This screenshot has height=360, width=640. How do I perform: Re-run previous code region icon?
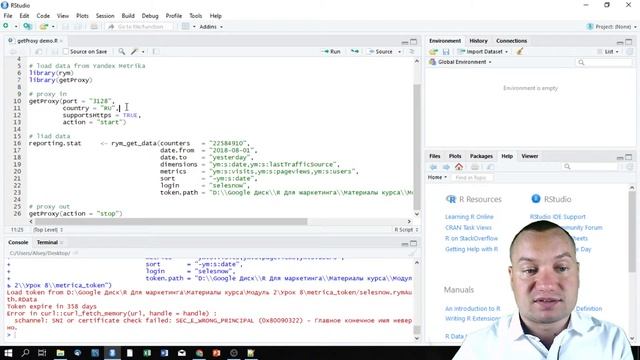point(355,51)
